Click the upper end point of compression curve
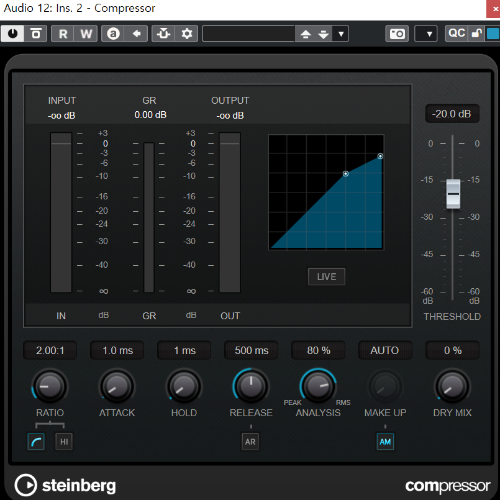This screenshot has height=500, width=500. coord(380,156)
